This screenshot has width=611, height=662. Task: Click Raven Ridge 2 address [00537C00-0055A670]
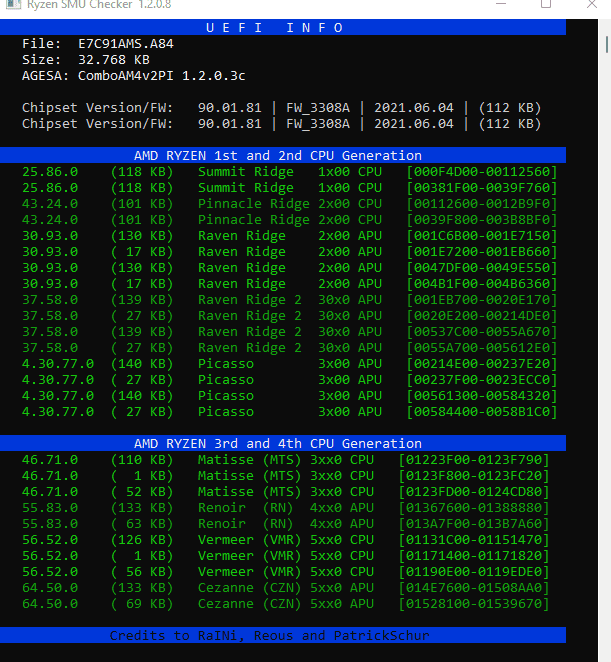482,332
